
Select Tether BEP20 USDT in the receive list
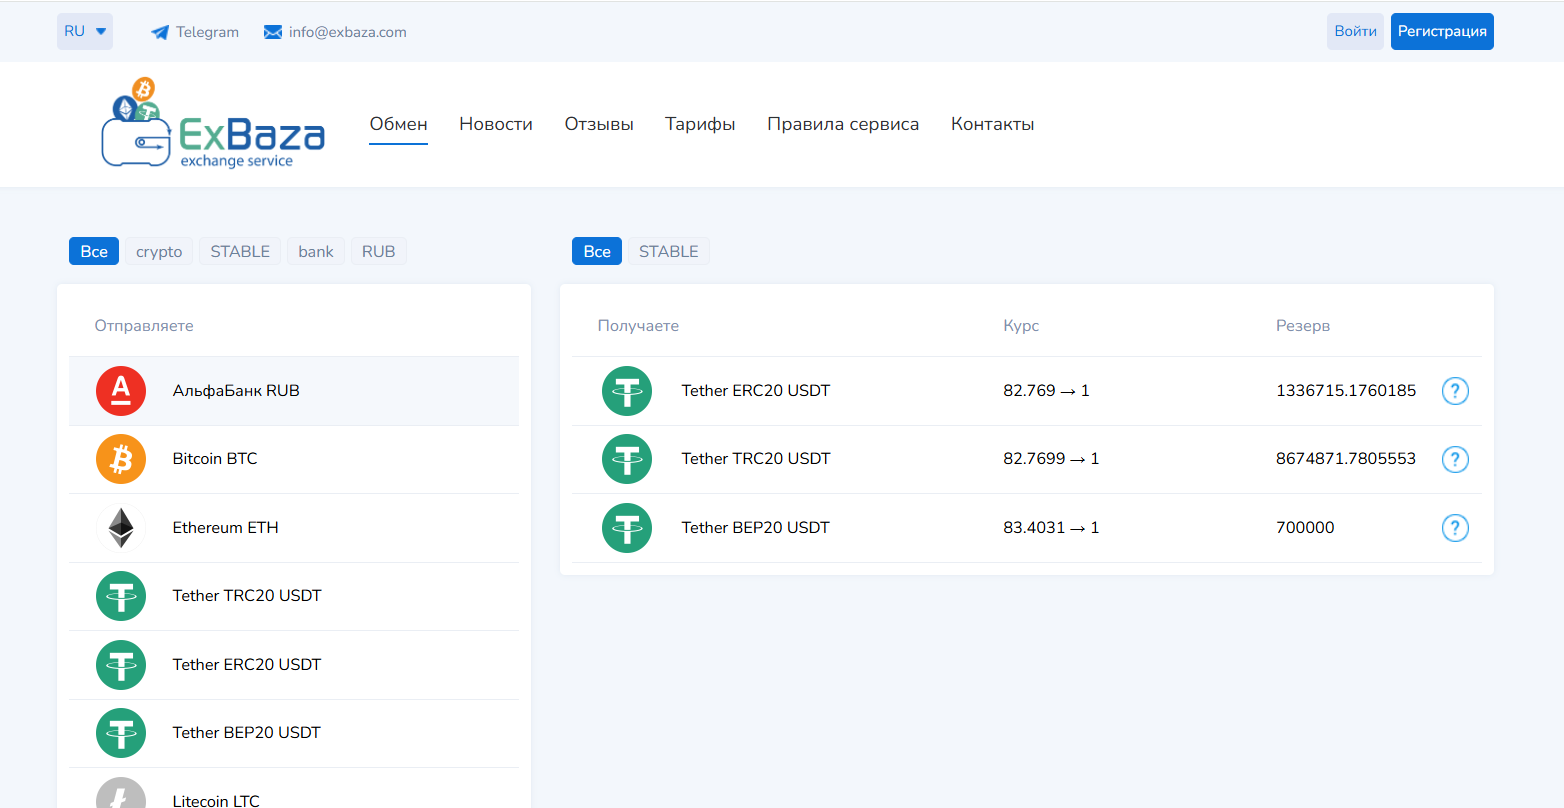[x=756, y=527]
